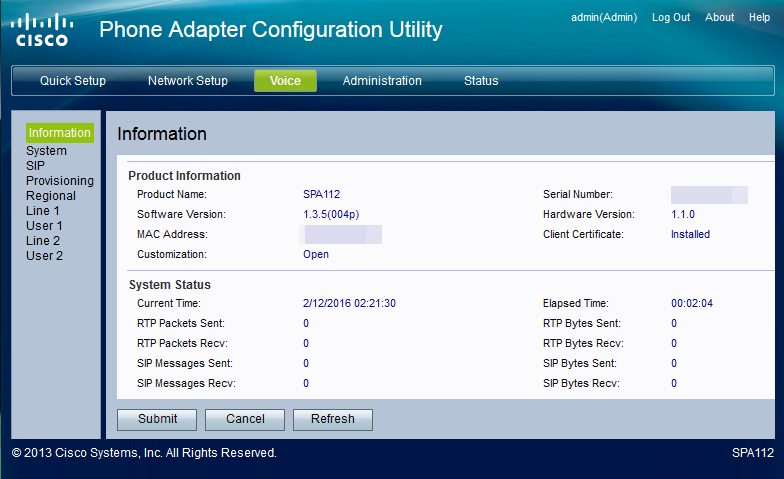
Task: Click software version 1.3.5(004p)
Action: pyautogui.click(x=331, y=214)
